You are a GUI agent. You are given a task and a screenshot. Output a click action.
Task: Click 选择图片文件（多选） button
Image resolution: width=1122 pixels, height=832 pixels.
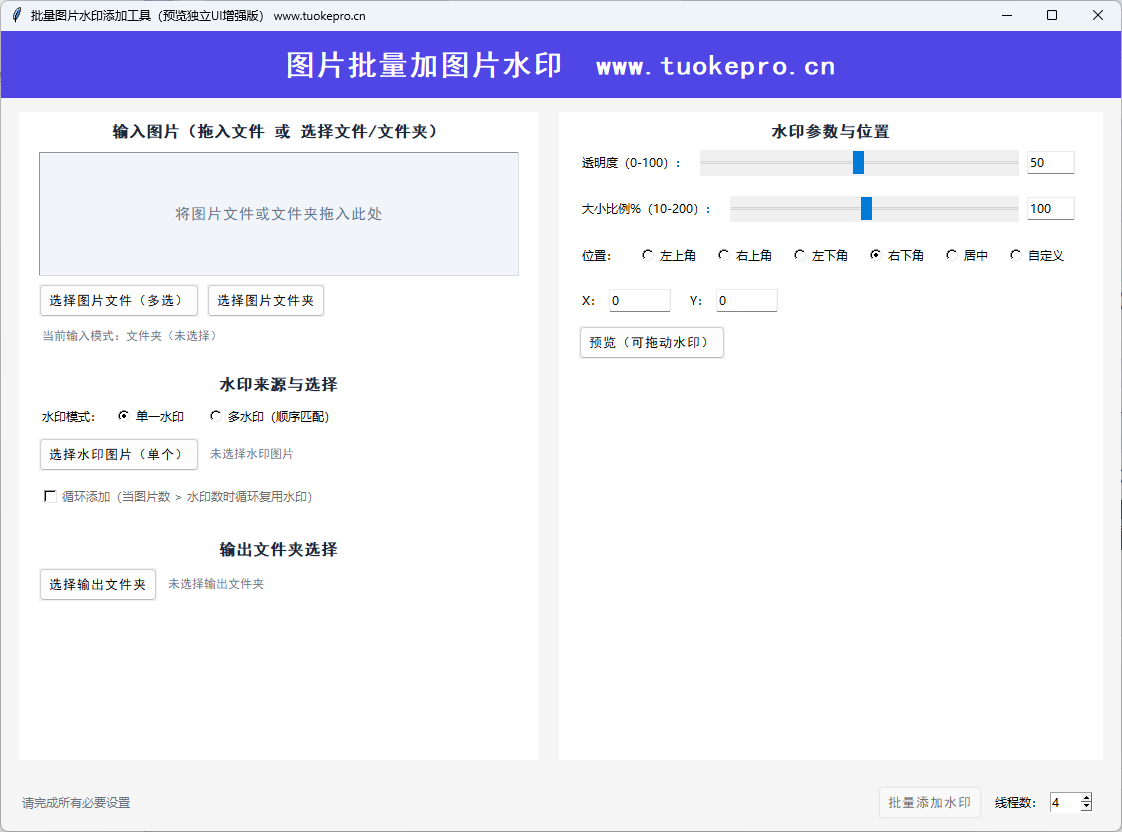point(118,300)
